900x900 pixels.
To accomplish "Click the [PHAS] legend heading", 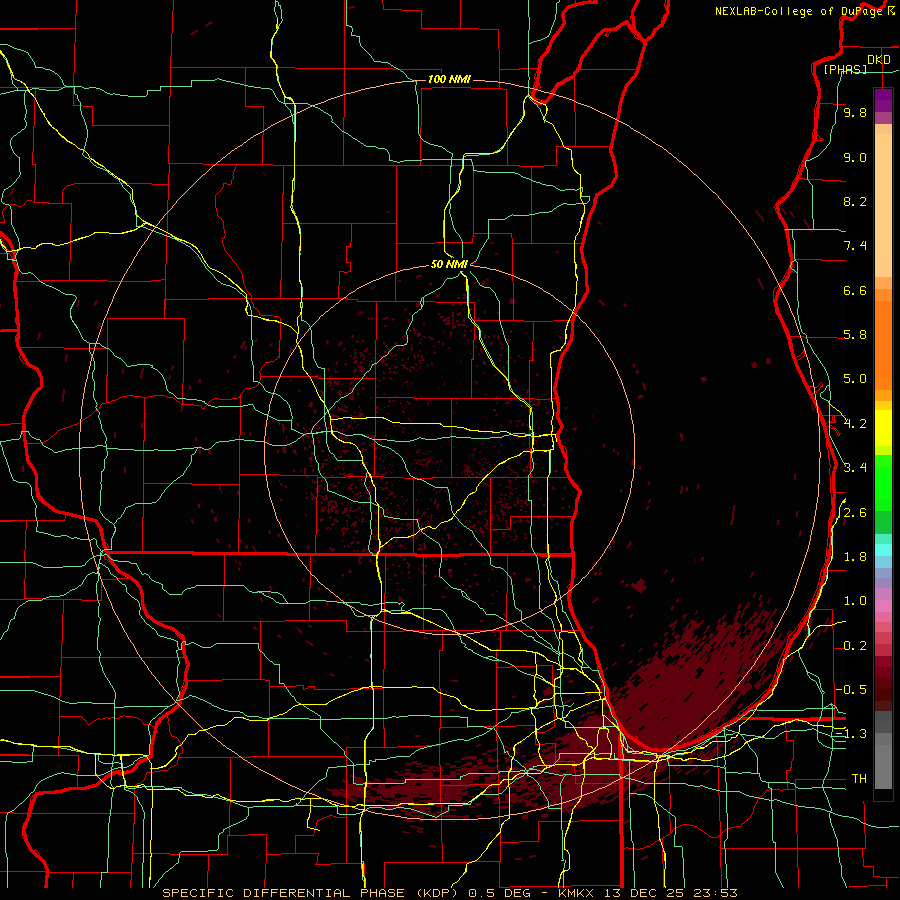I will (845, 69).
